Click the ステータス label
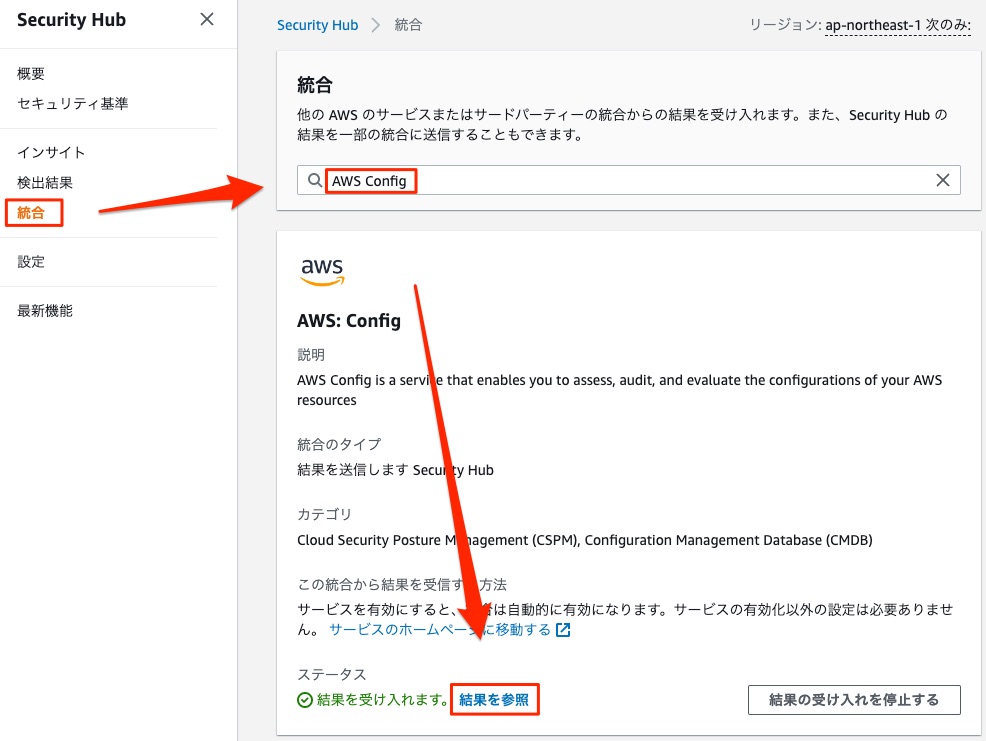Image resolution: width=986 pixels, height=741 pixels. tap(331, 674)
